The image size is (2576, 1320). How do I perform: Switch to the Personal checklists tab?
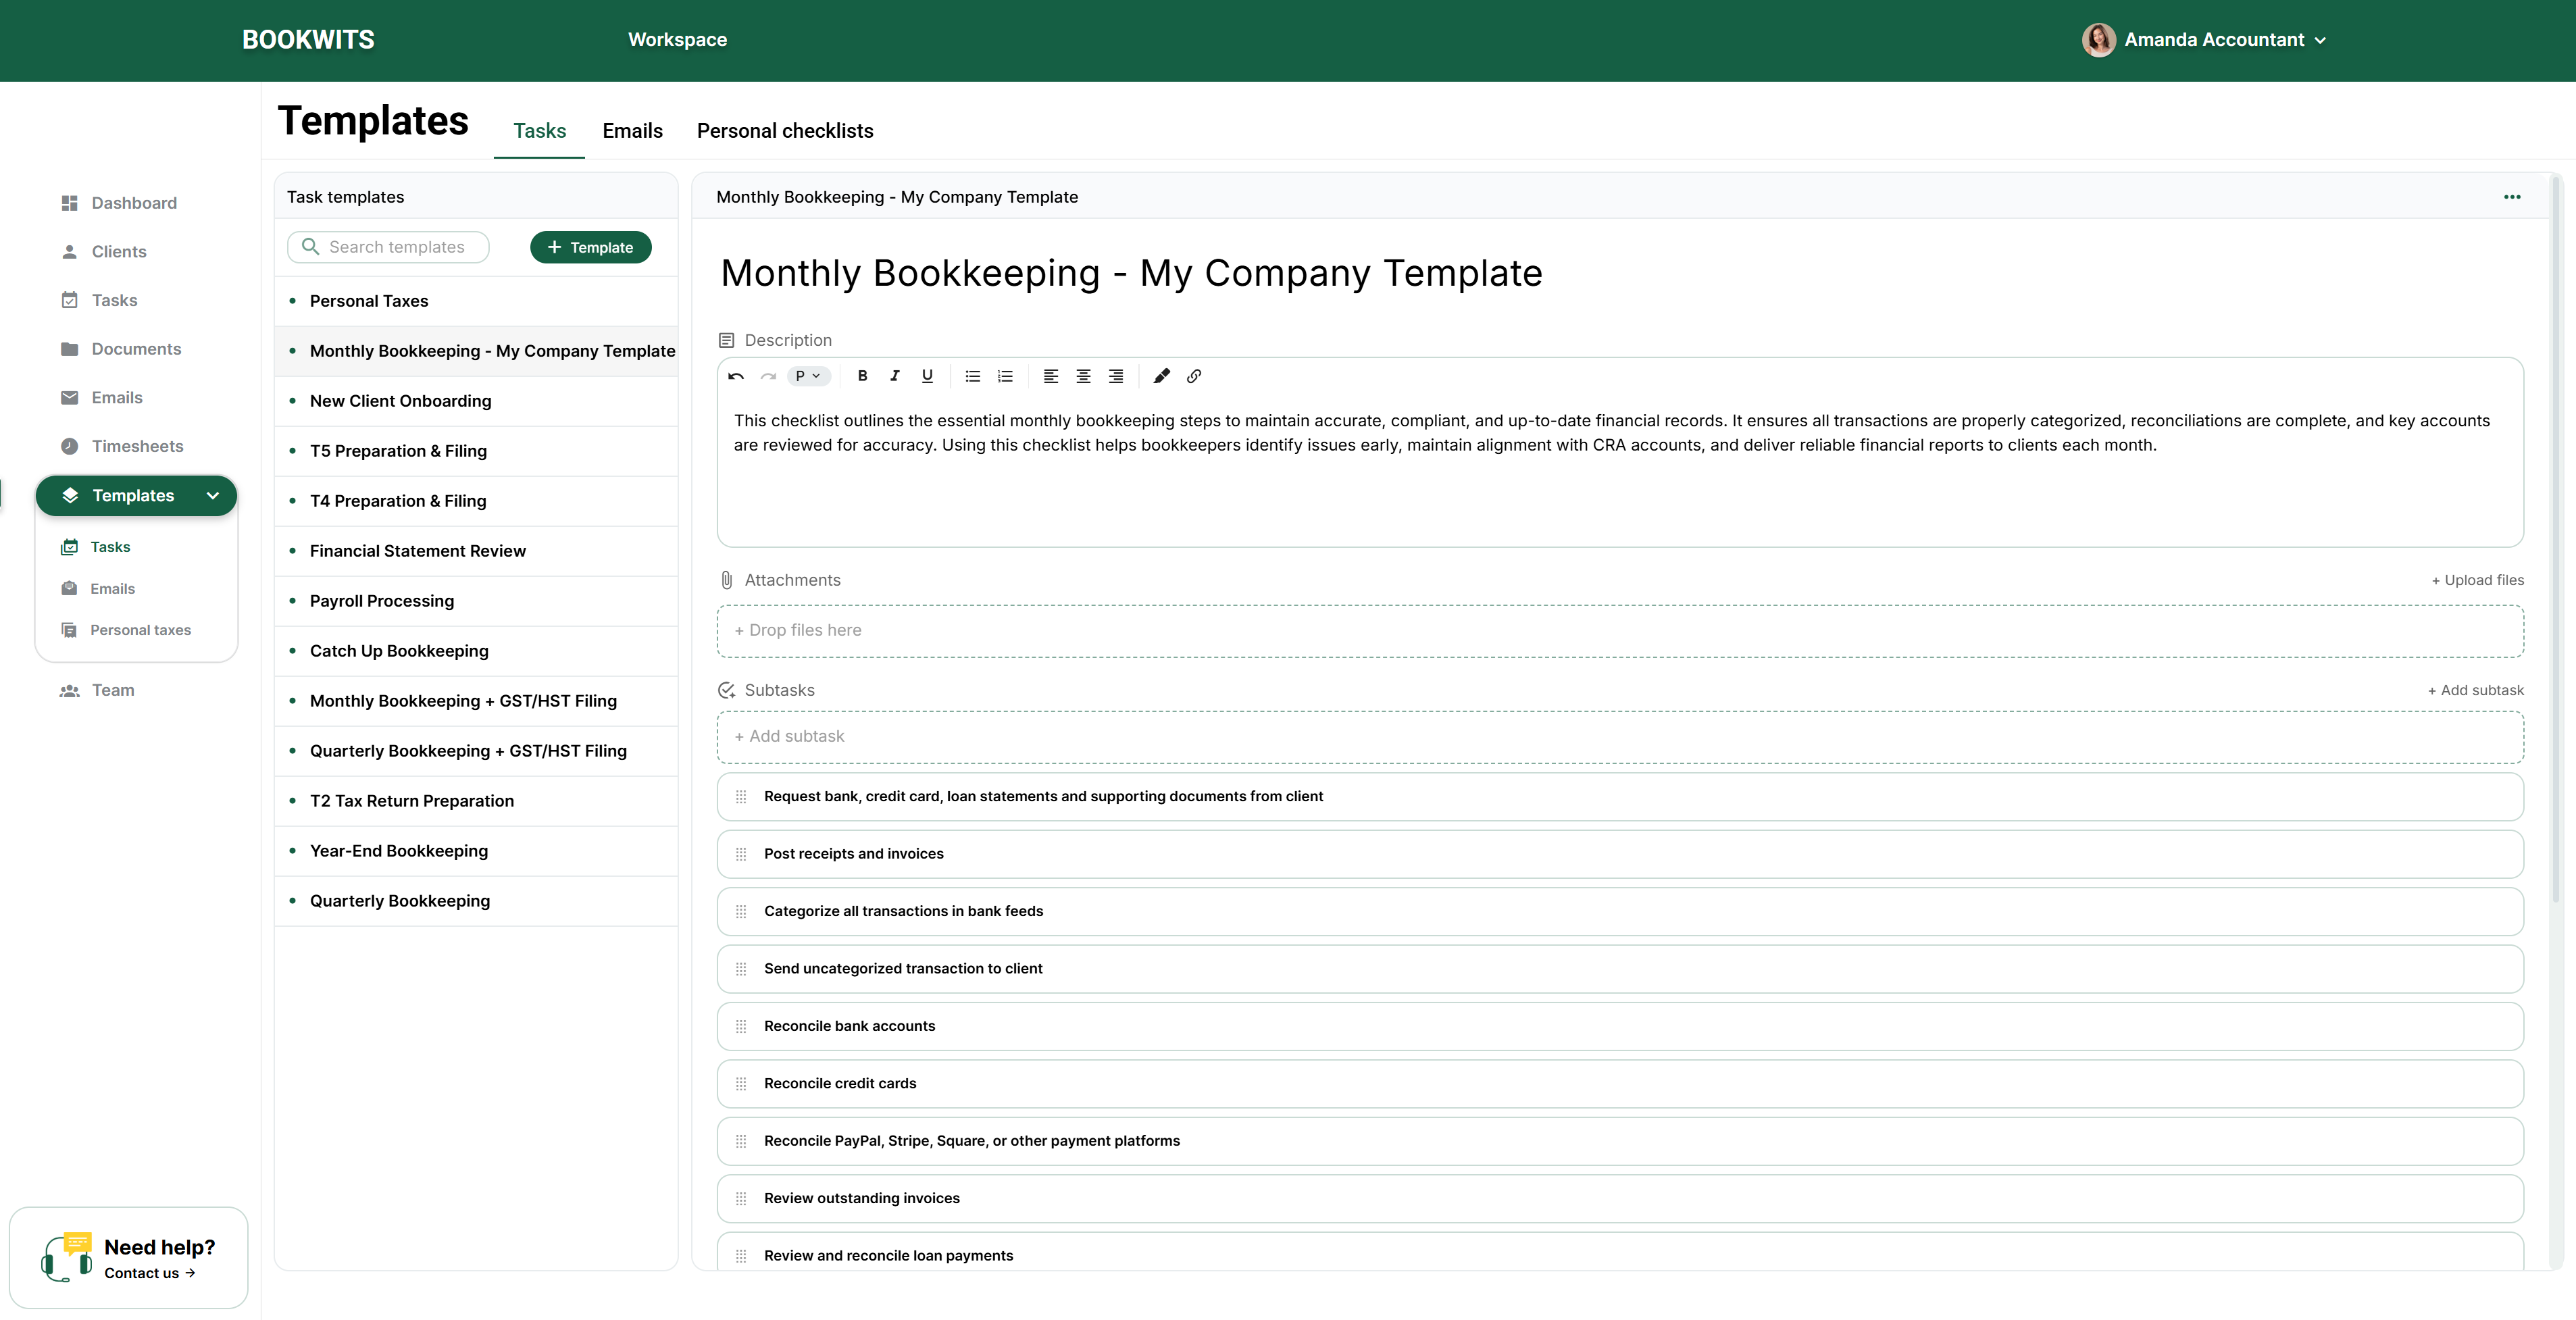(785, 131)
